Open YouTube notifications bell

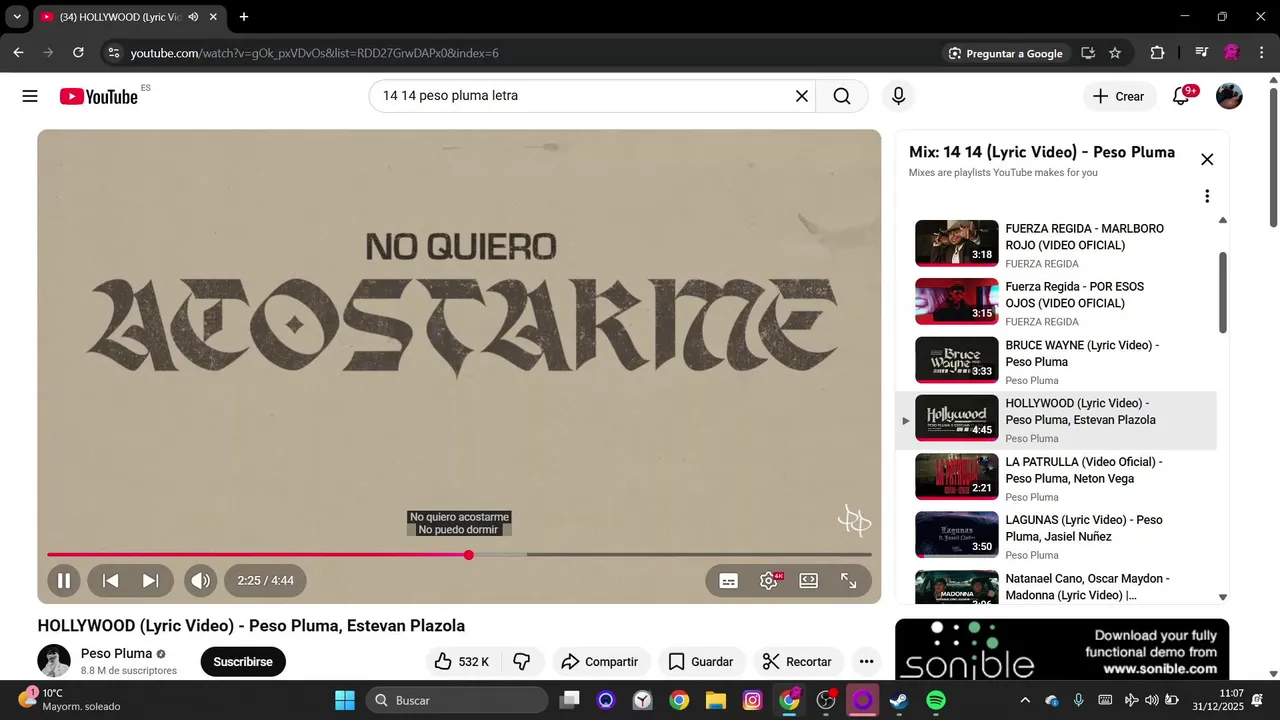pyautogui.click(x=1181, y=96)
